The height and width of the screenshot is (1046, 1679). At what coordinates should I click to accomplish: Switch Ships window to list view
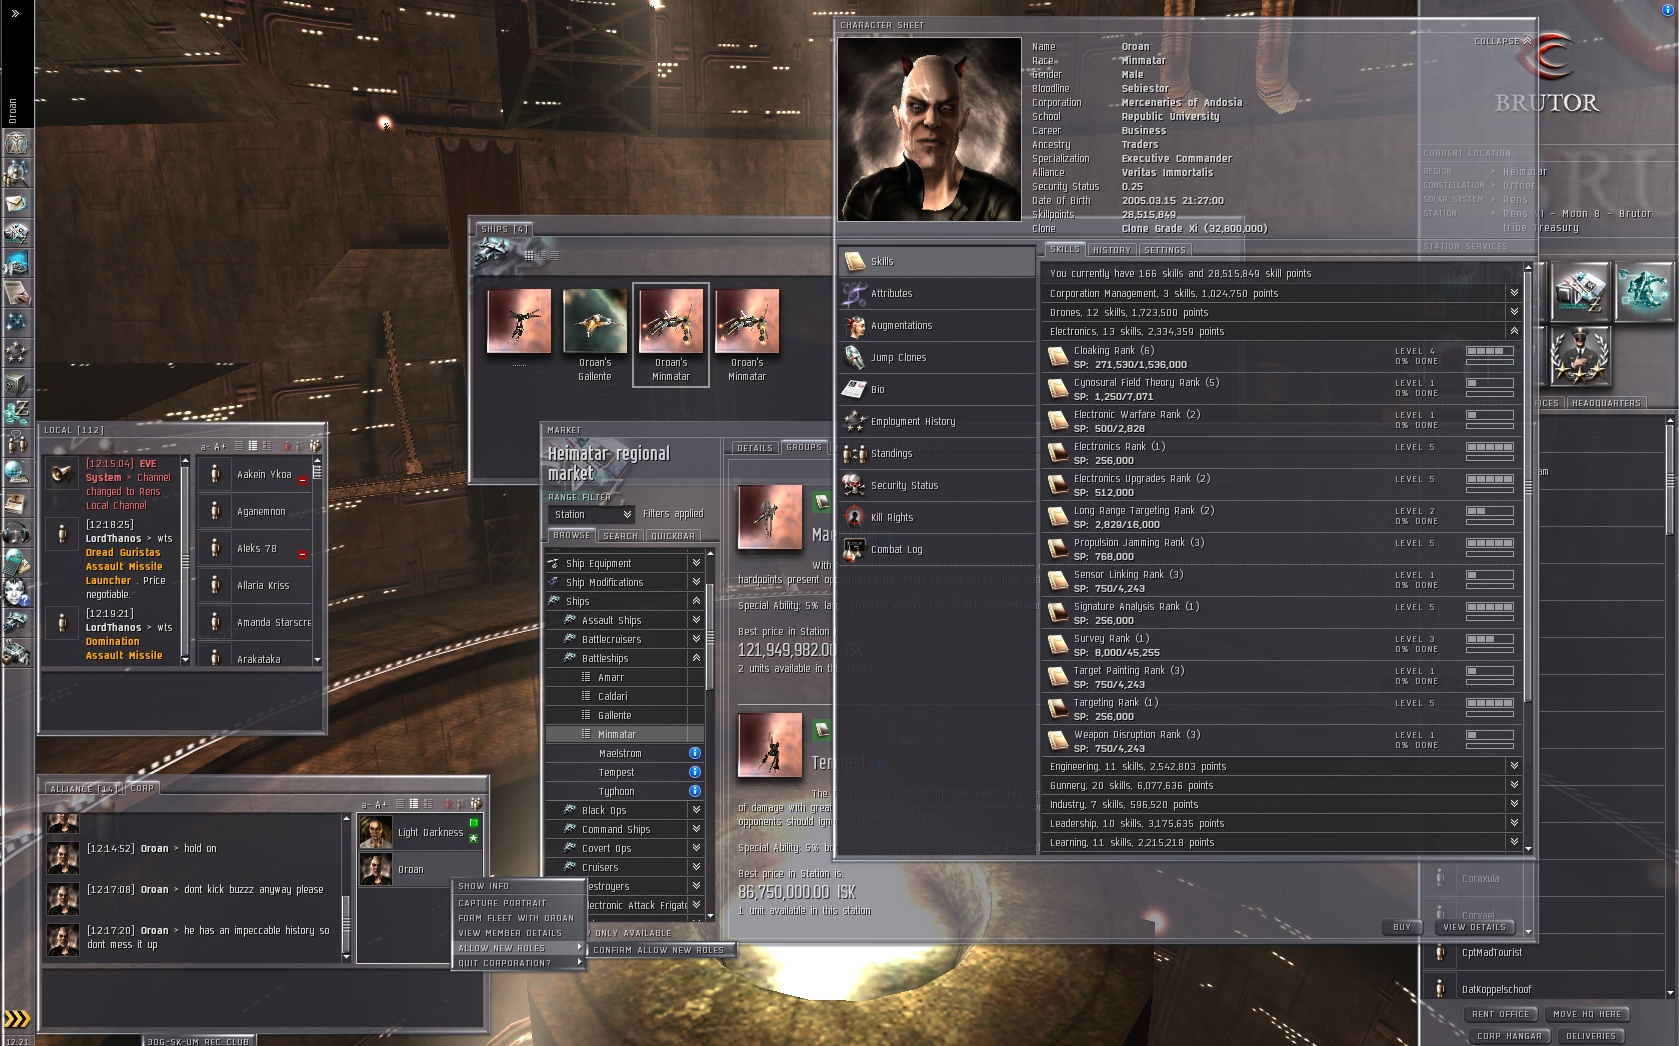[555, 256]
